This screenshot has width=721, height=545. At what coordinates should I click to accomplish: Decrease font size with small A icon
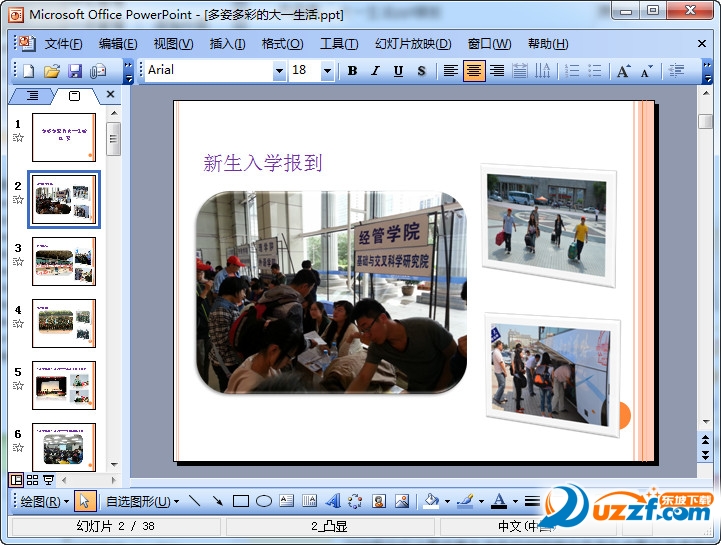pyautogui.click(x=647, y=71)
